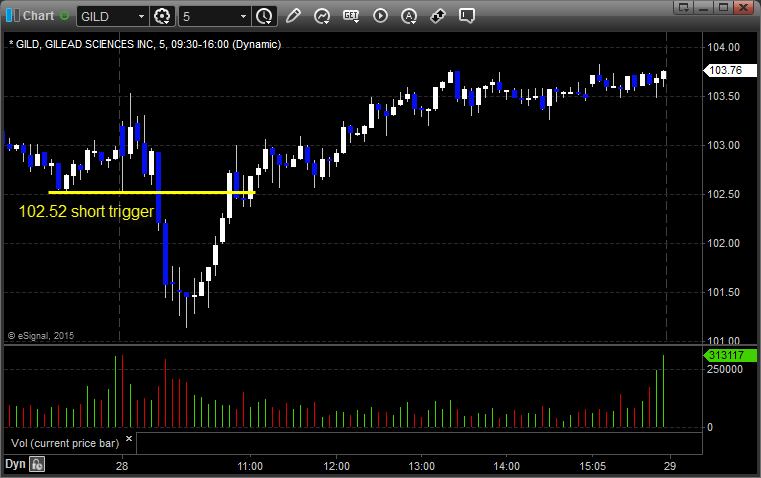Click the bar replay play button
Screen dimensions: 761x478
point(380,16)
